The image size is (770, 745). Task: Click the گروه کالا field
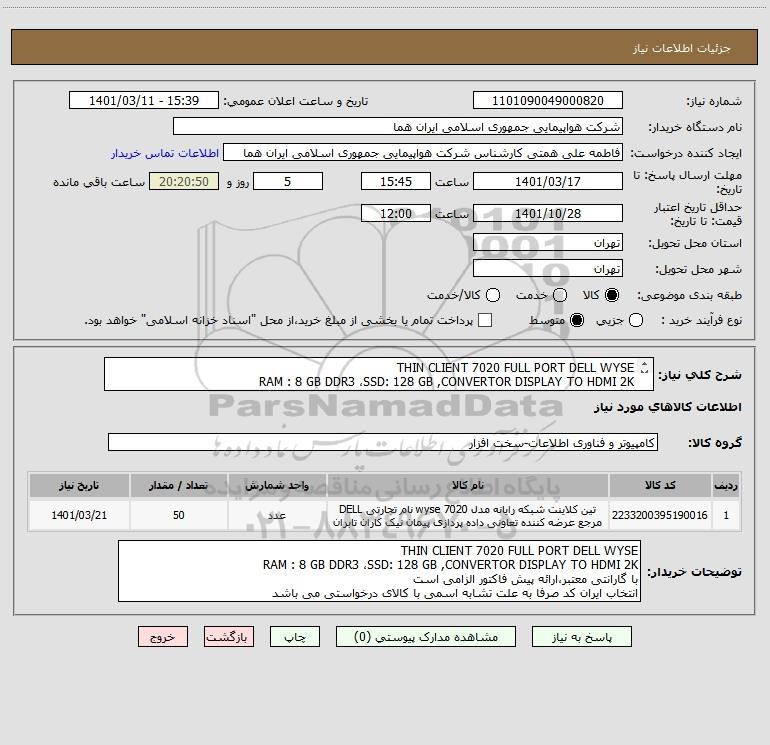pyautogui.click(x=383, y=442)
